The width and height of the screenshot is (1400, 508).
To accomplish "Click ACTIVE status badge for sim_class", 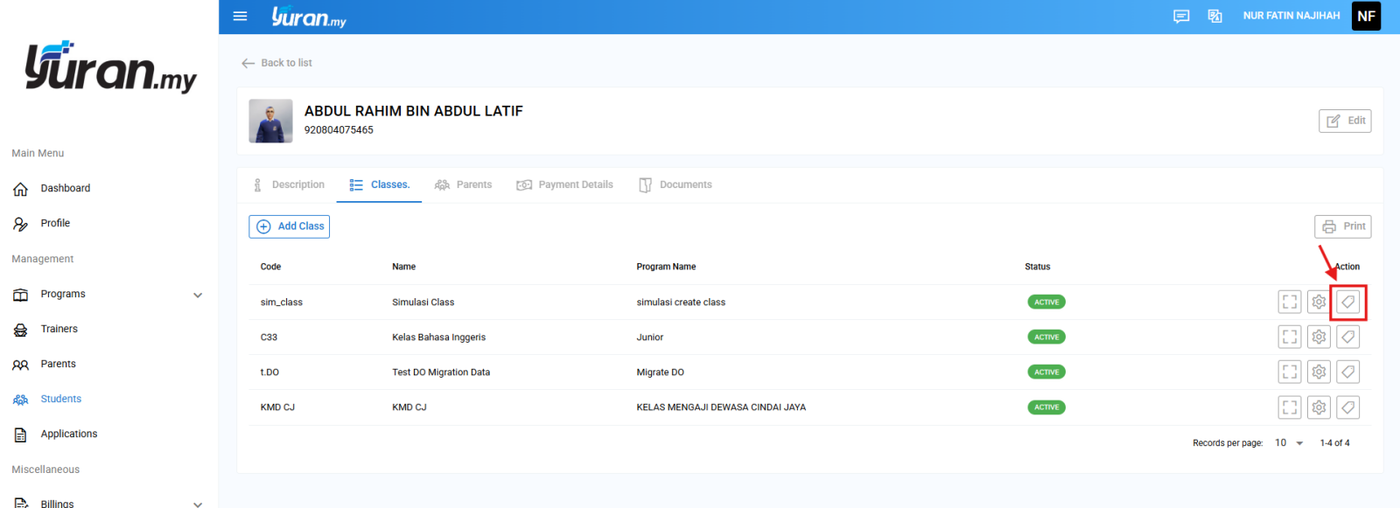I will pos(1046,302).
